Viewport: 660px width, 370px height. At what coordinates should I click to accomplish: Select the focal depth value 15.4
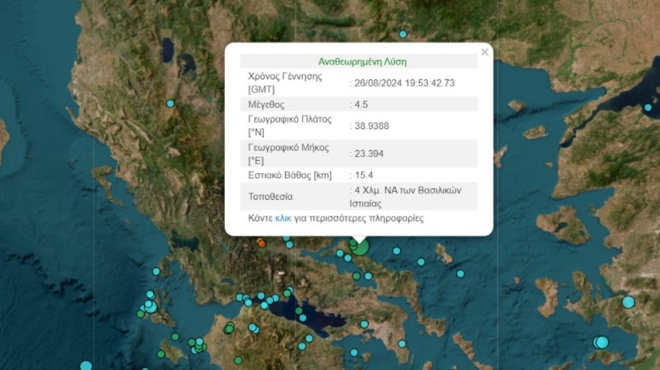(x=364, y=175)
